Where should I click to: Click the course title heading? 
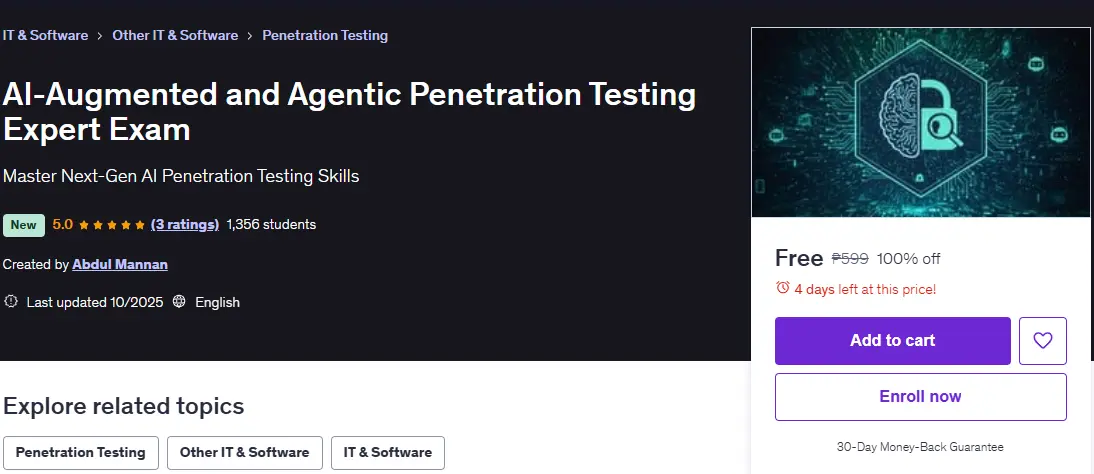(349, 112)
